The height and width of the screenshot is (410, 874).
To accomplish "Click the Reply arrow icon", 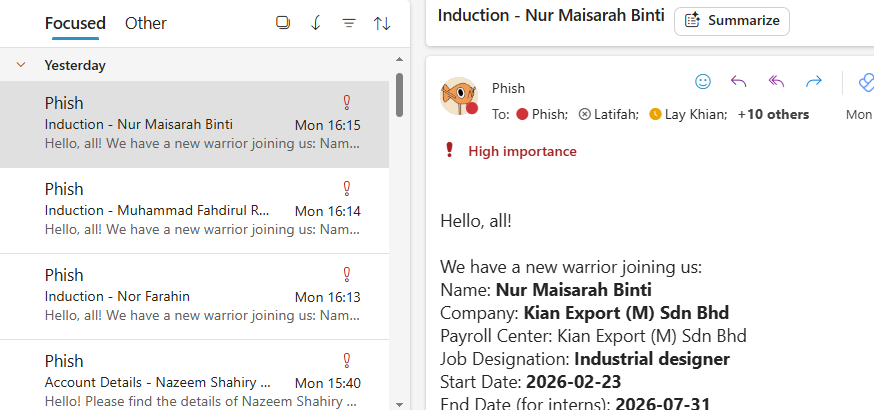I will coord(739,82).
